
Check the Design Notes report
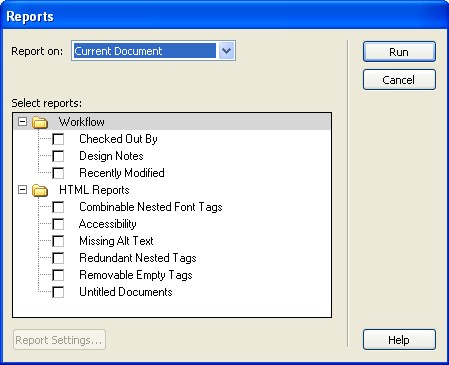tap(58, 156)
